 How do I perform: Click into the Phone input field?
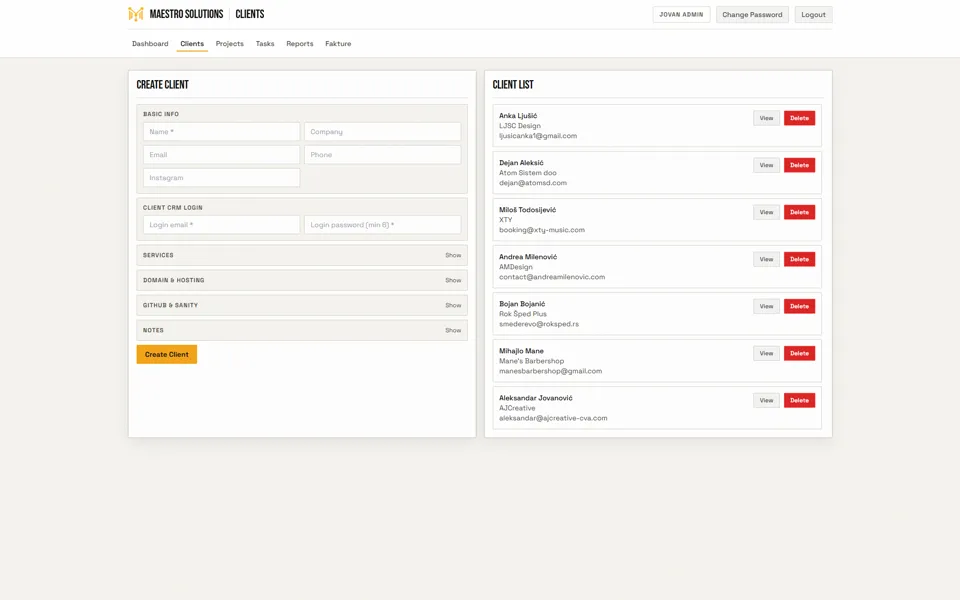[x=383, y=155]
